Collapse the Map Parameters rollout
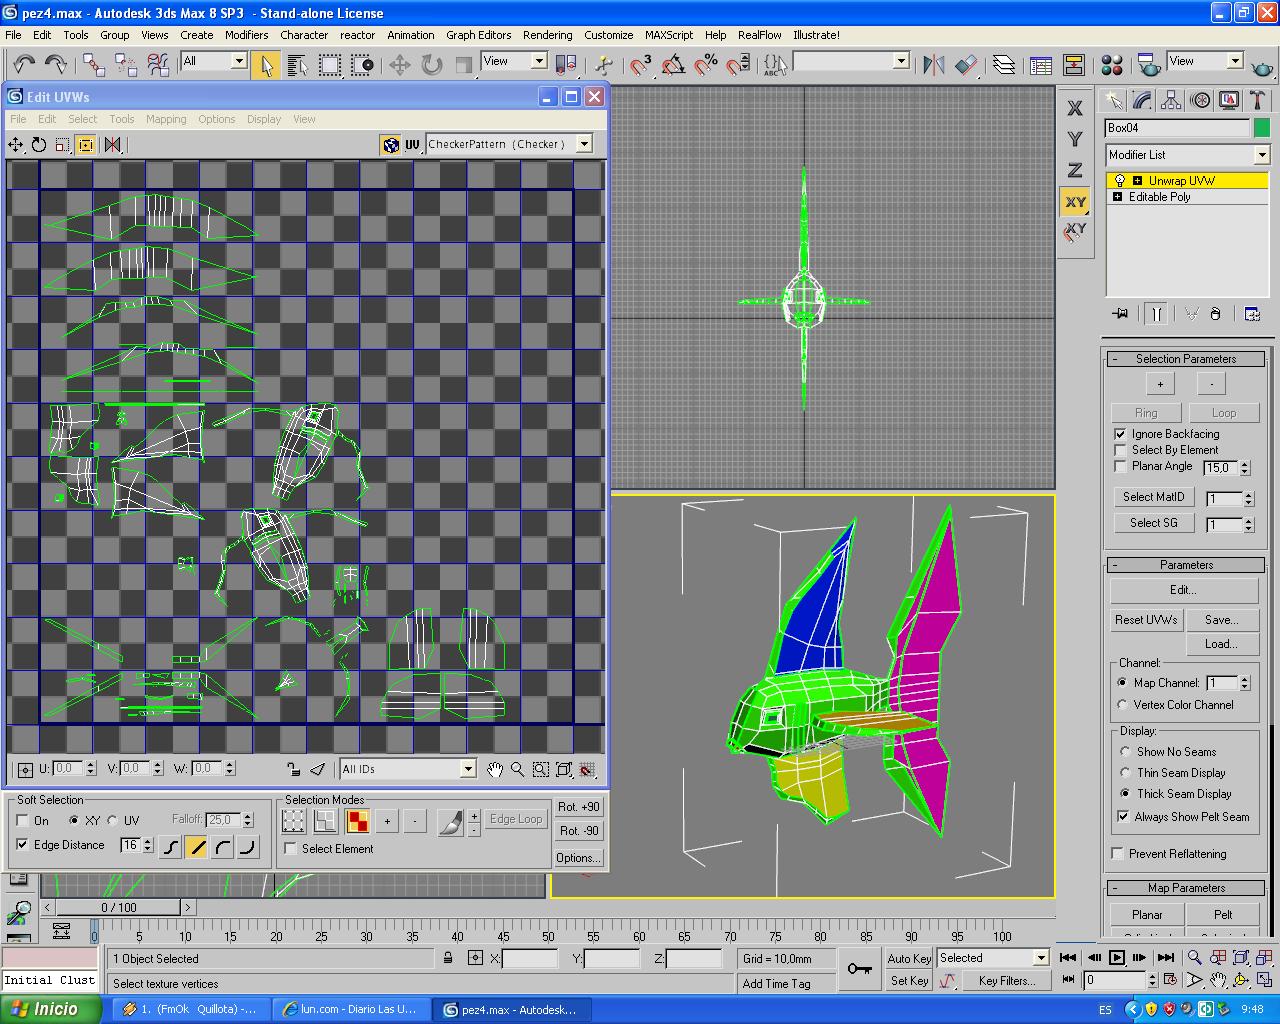The height and width of the screenshot is (1024, 1280). tap(1186, 888)
